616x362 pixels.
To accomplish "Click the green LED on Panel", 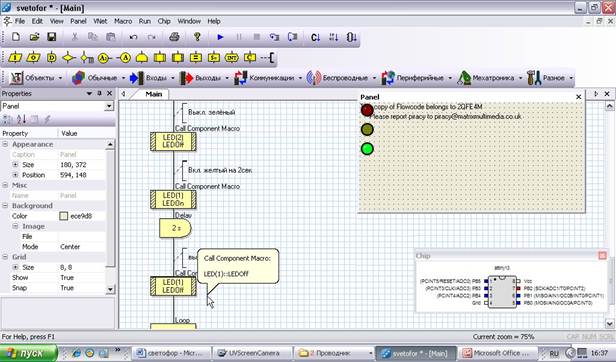I will point(367,149).
